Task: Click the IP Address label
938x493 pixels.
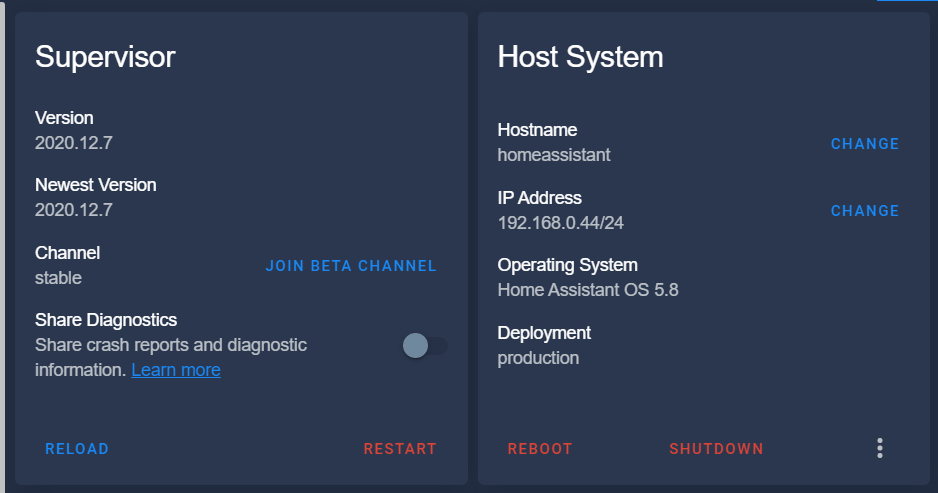Action: coord(540,197)
